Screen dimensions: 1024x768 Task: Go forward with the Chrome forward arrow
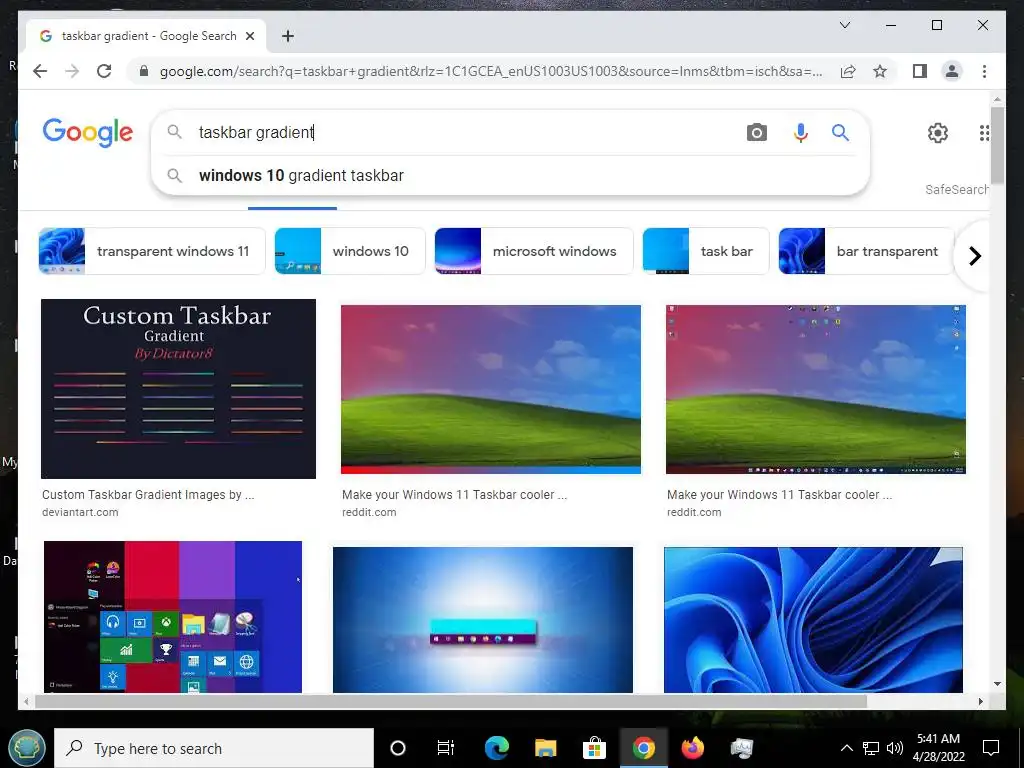[72, 71]
